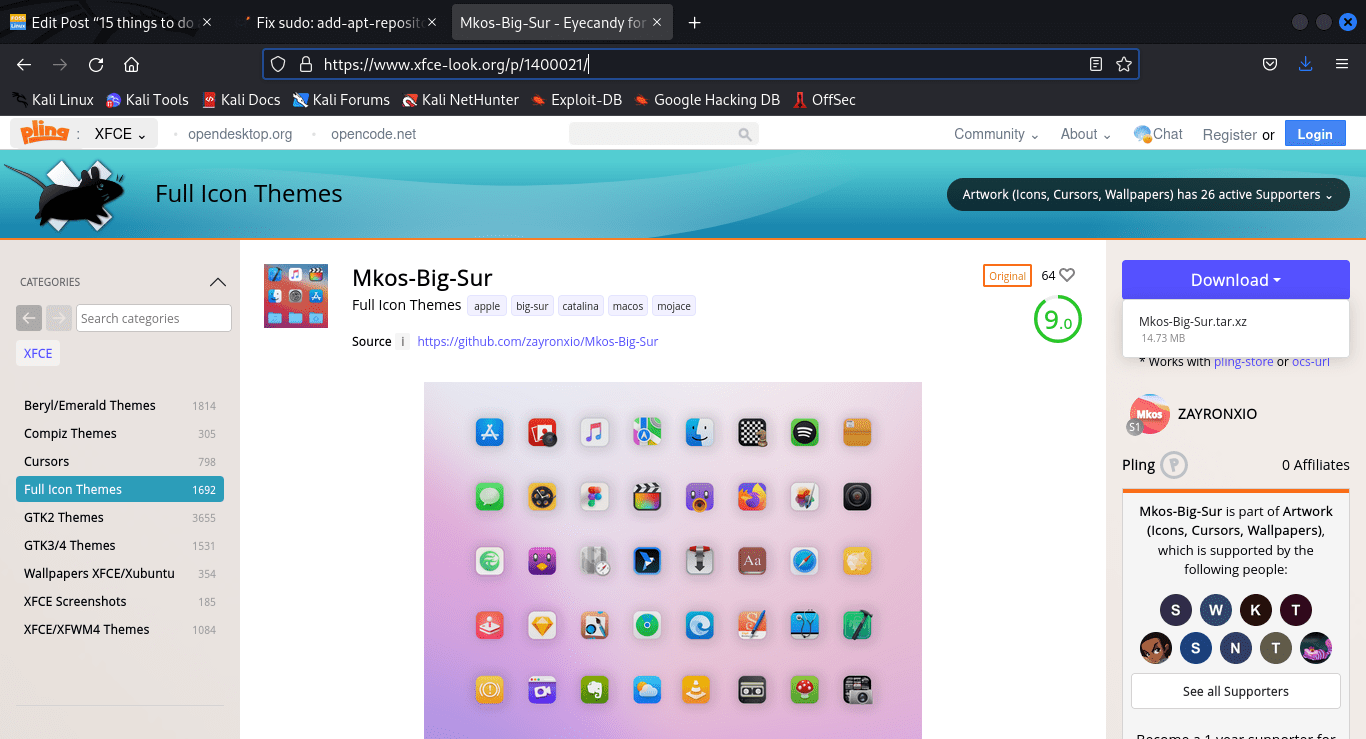This screenshot has width=1366, height=739.
Task: Open the GitHub source link
Action: 537,341
